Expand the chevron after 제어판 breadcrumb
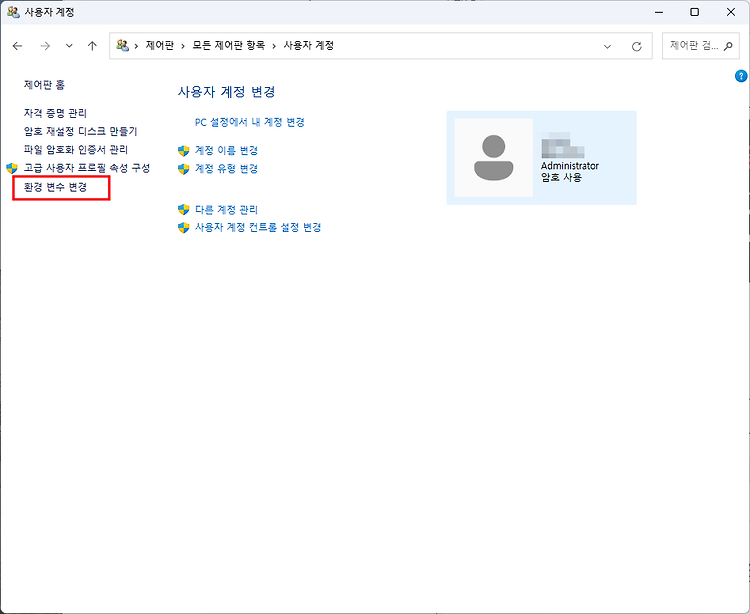Screen dimensions: 750x614 [183, 46]
